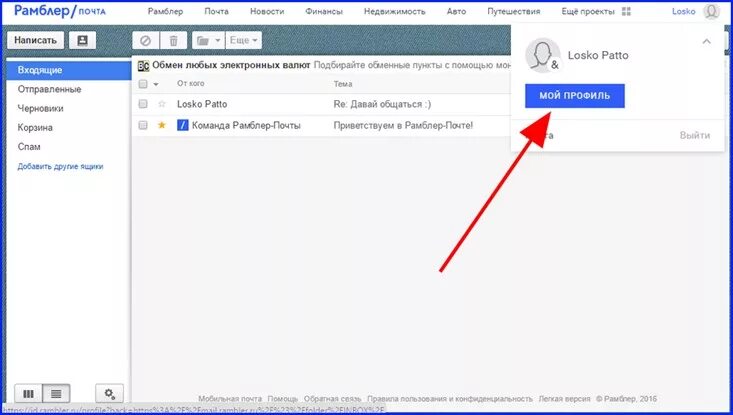Open the Путешествия top navigation item
The height and width of the screenshot is (415, 733).
tap(514, 11)
